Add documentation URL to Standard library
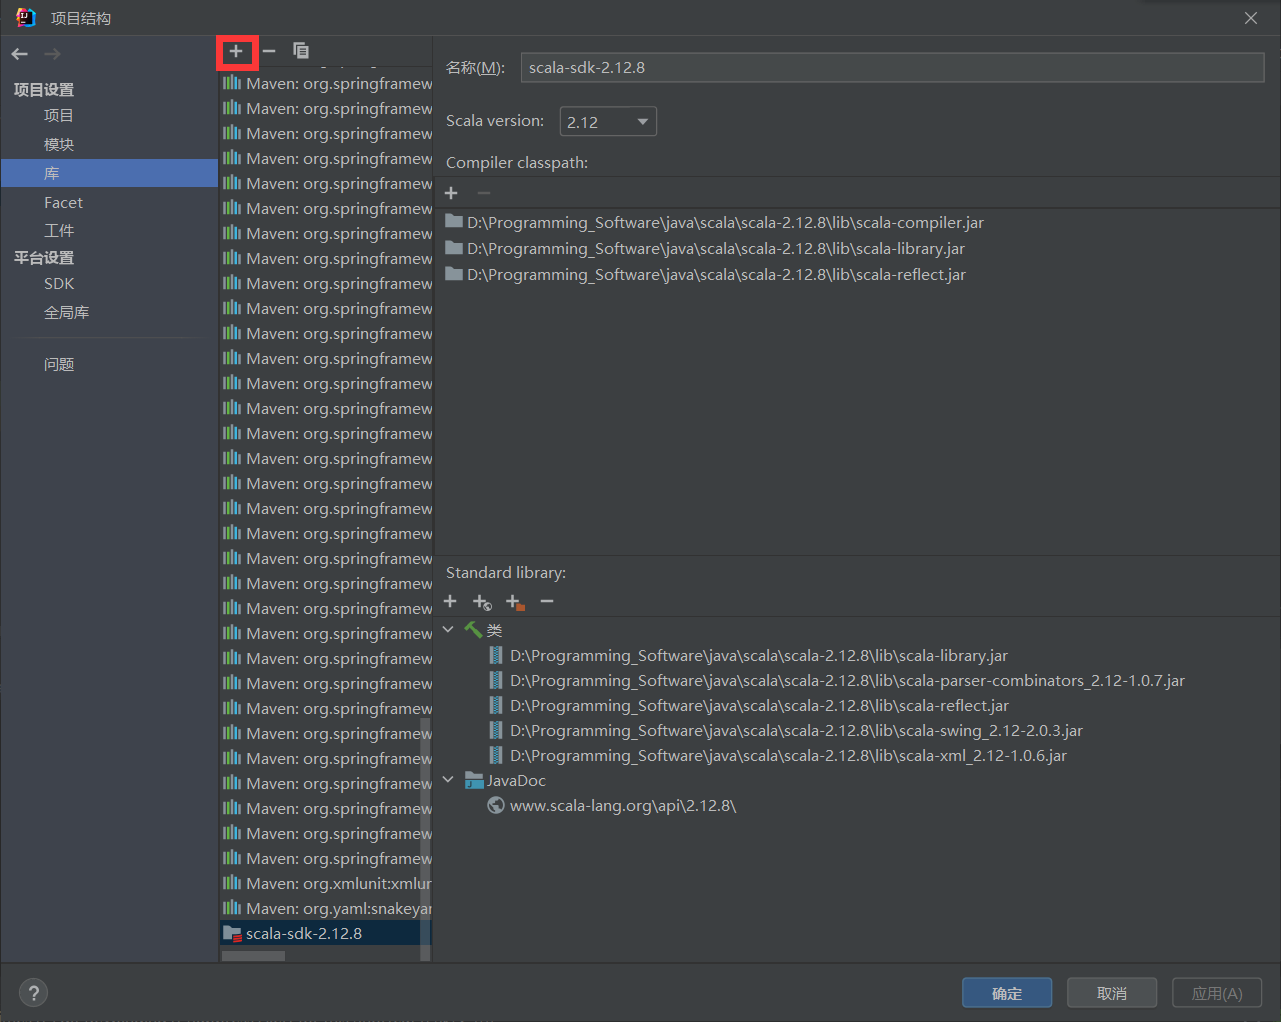Screen dimensions: 1281x1022 pos(482,602)
